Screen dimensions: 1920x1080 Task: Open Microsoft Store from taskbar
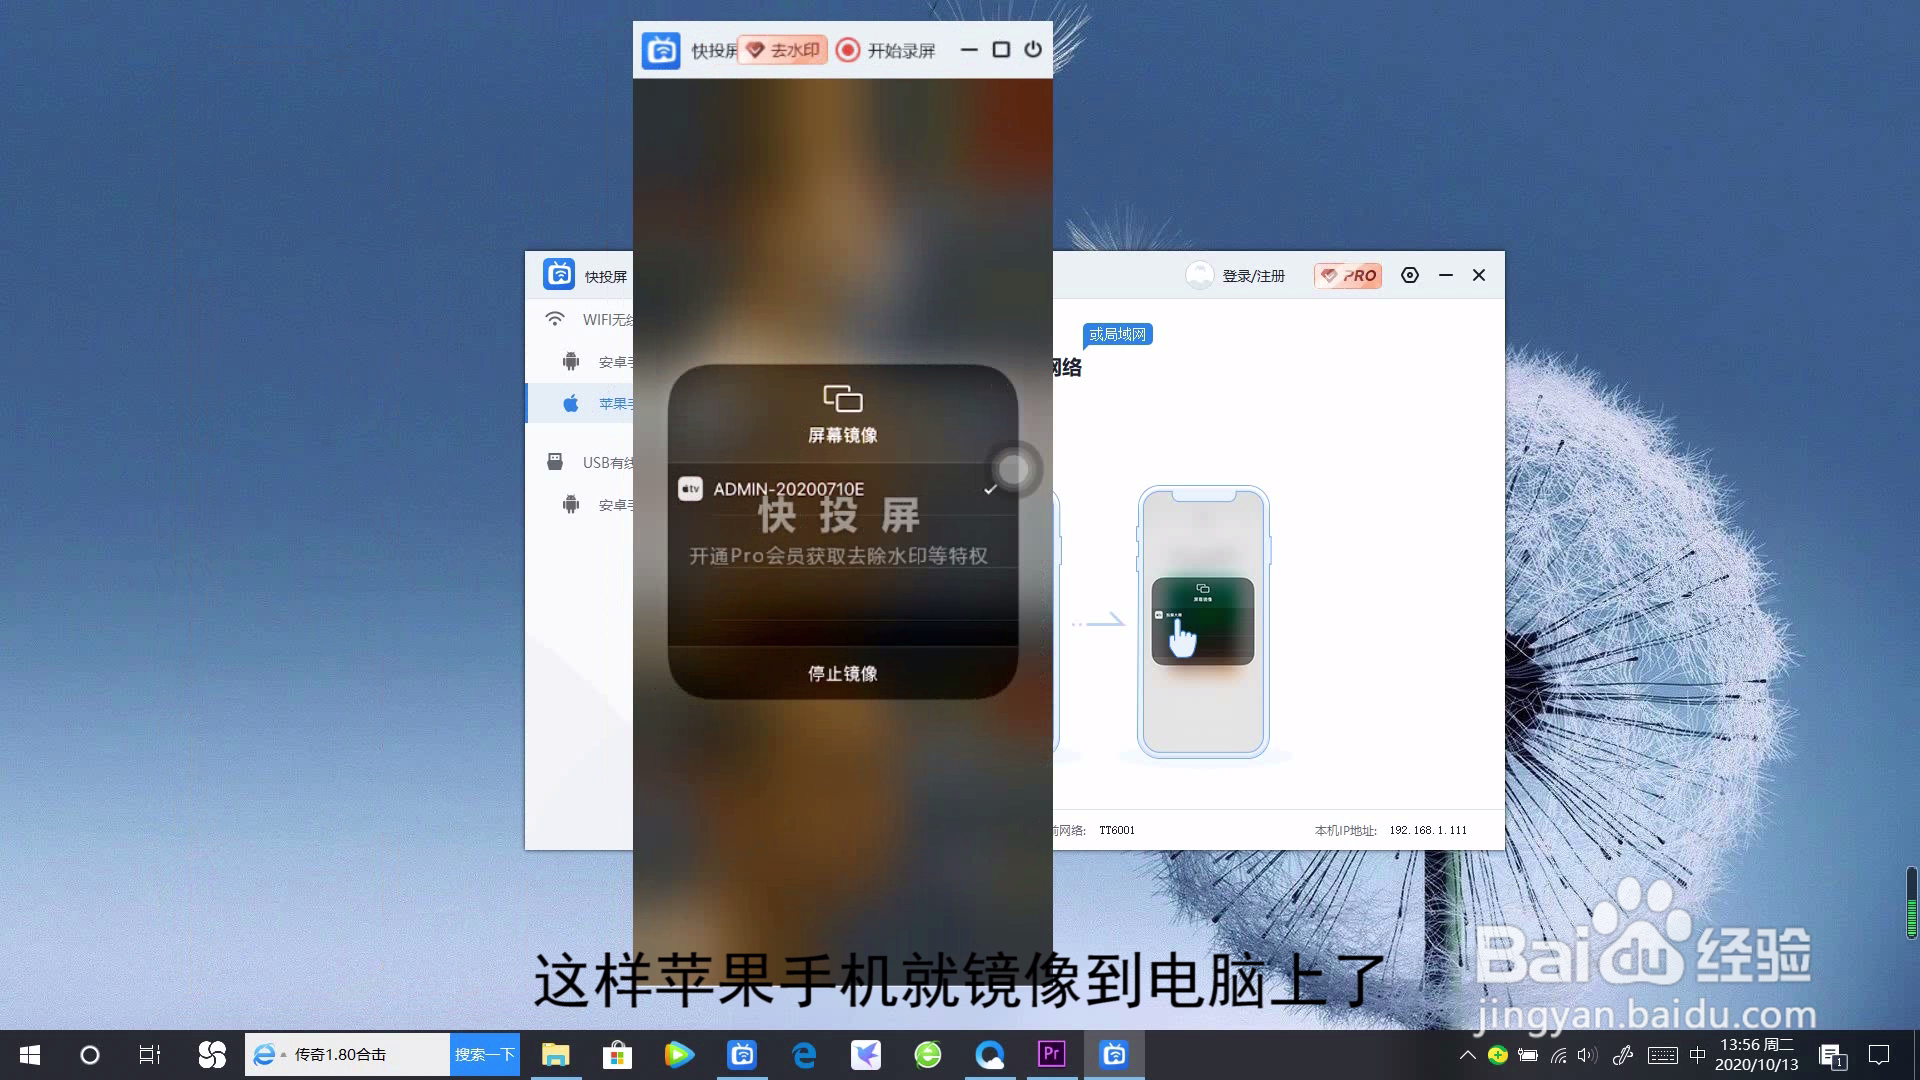pyautogui.click(x=617, y=1054)
